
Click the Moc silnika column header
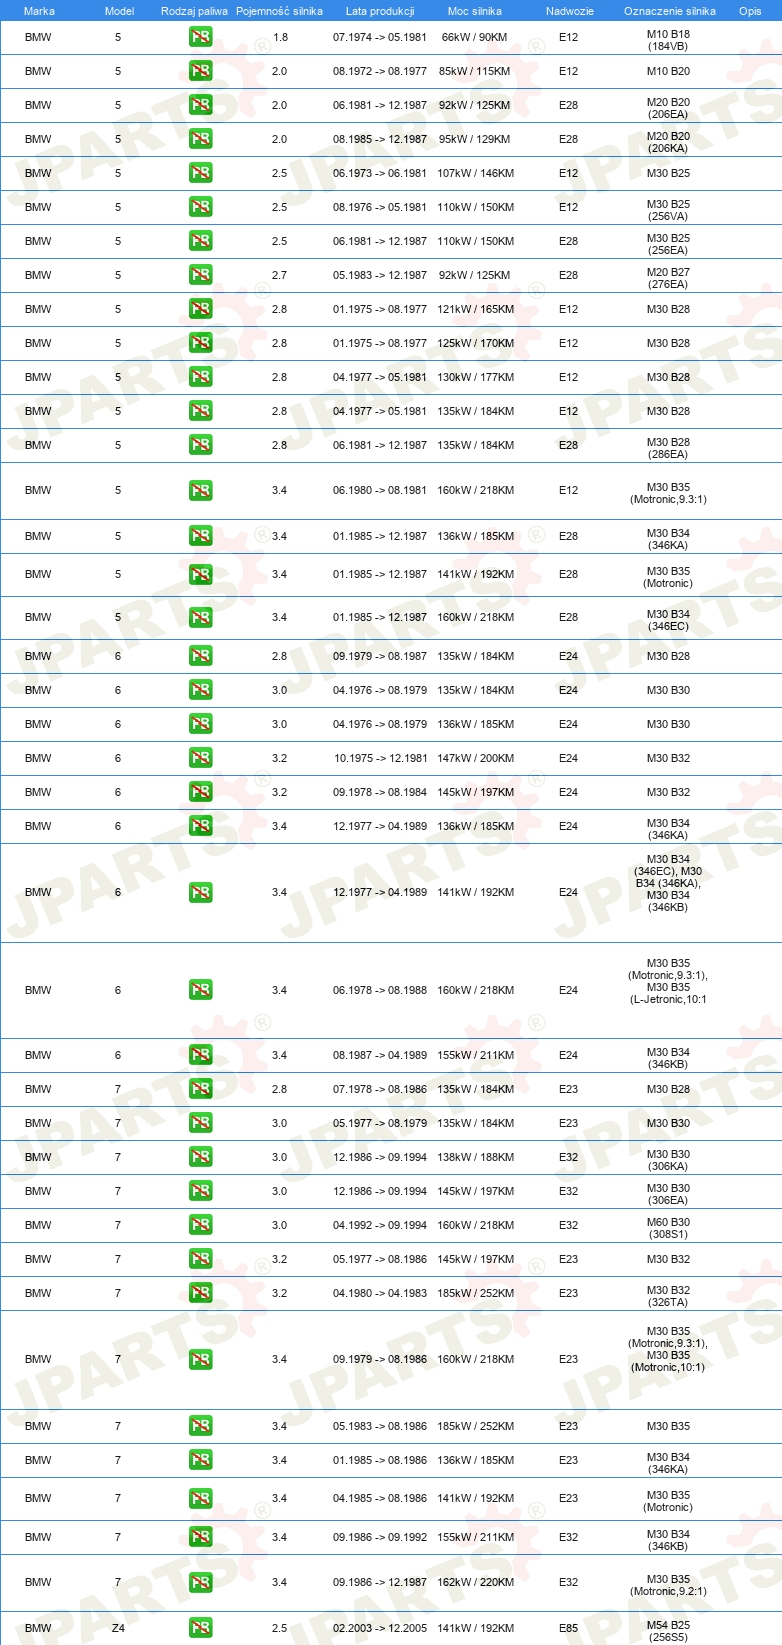coord(475,11)
